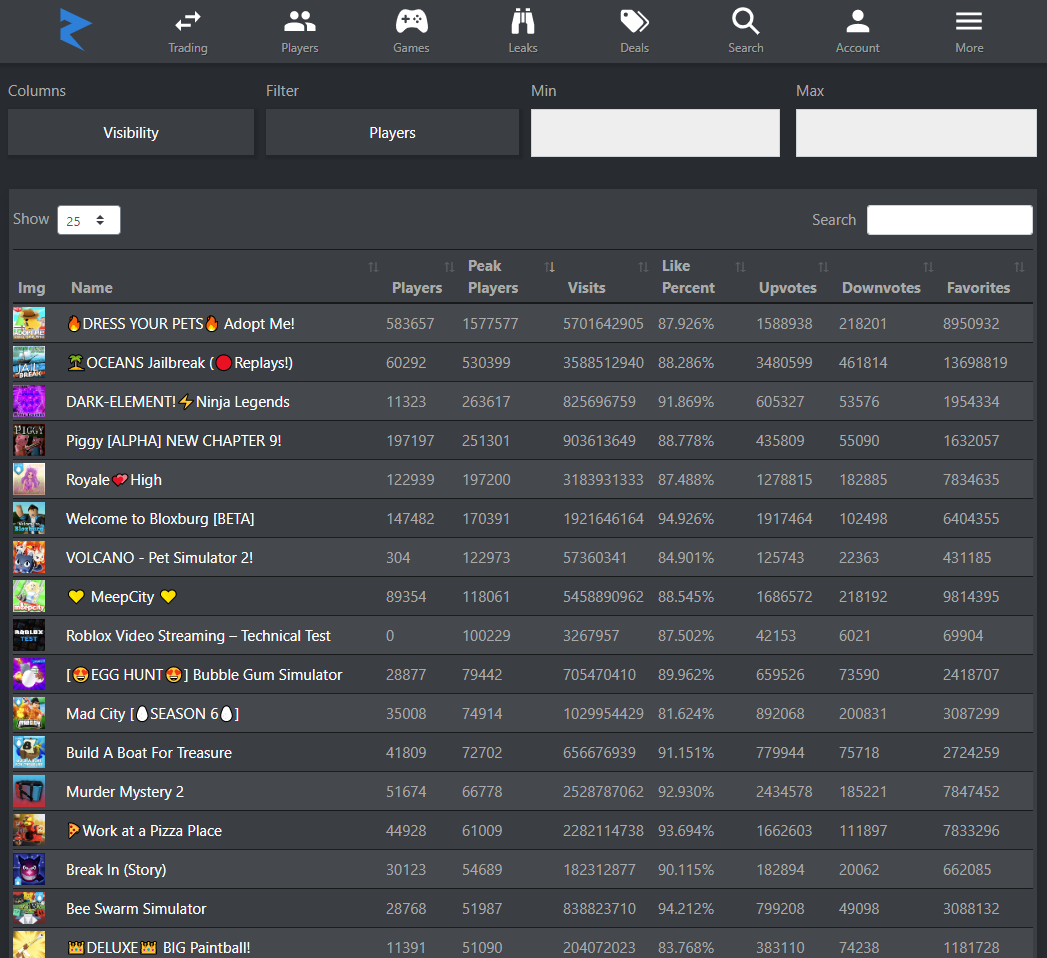1047x958 pixels.
Task: Sort table by Name column
Action: point(91,288)
